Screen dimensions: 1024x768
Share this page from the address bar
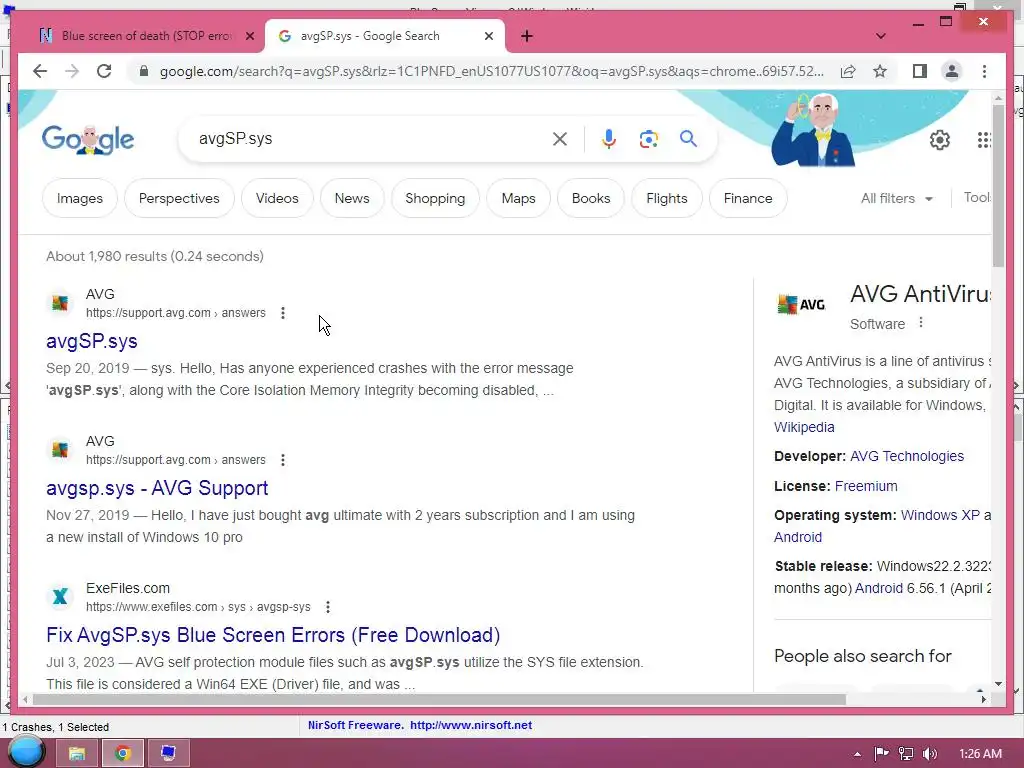[848, 71]
